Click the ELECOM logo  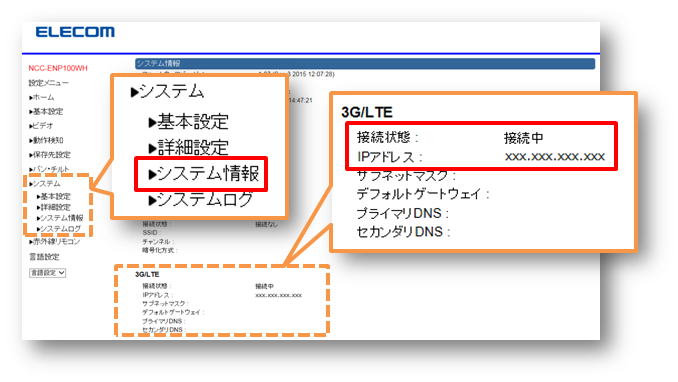point(75,32)
